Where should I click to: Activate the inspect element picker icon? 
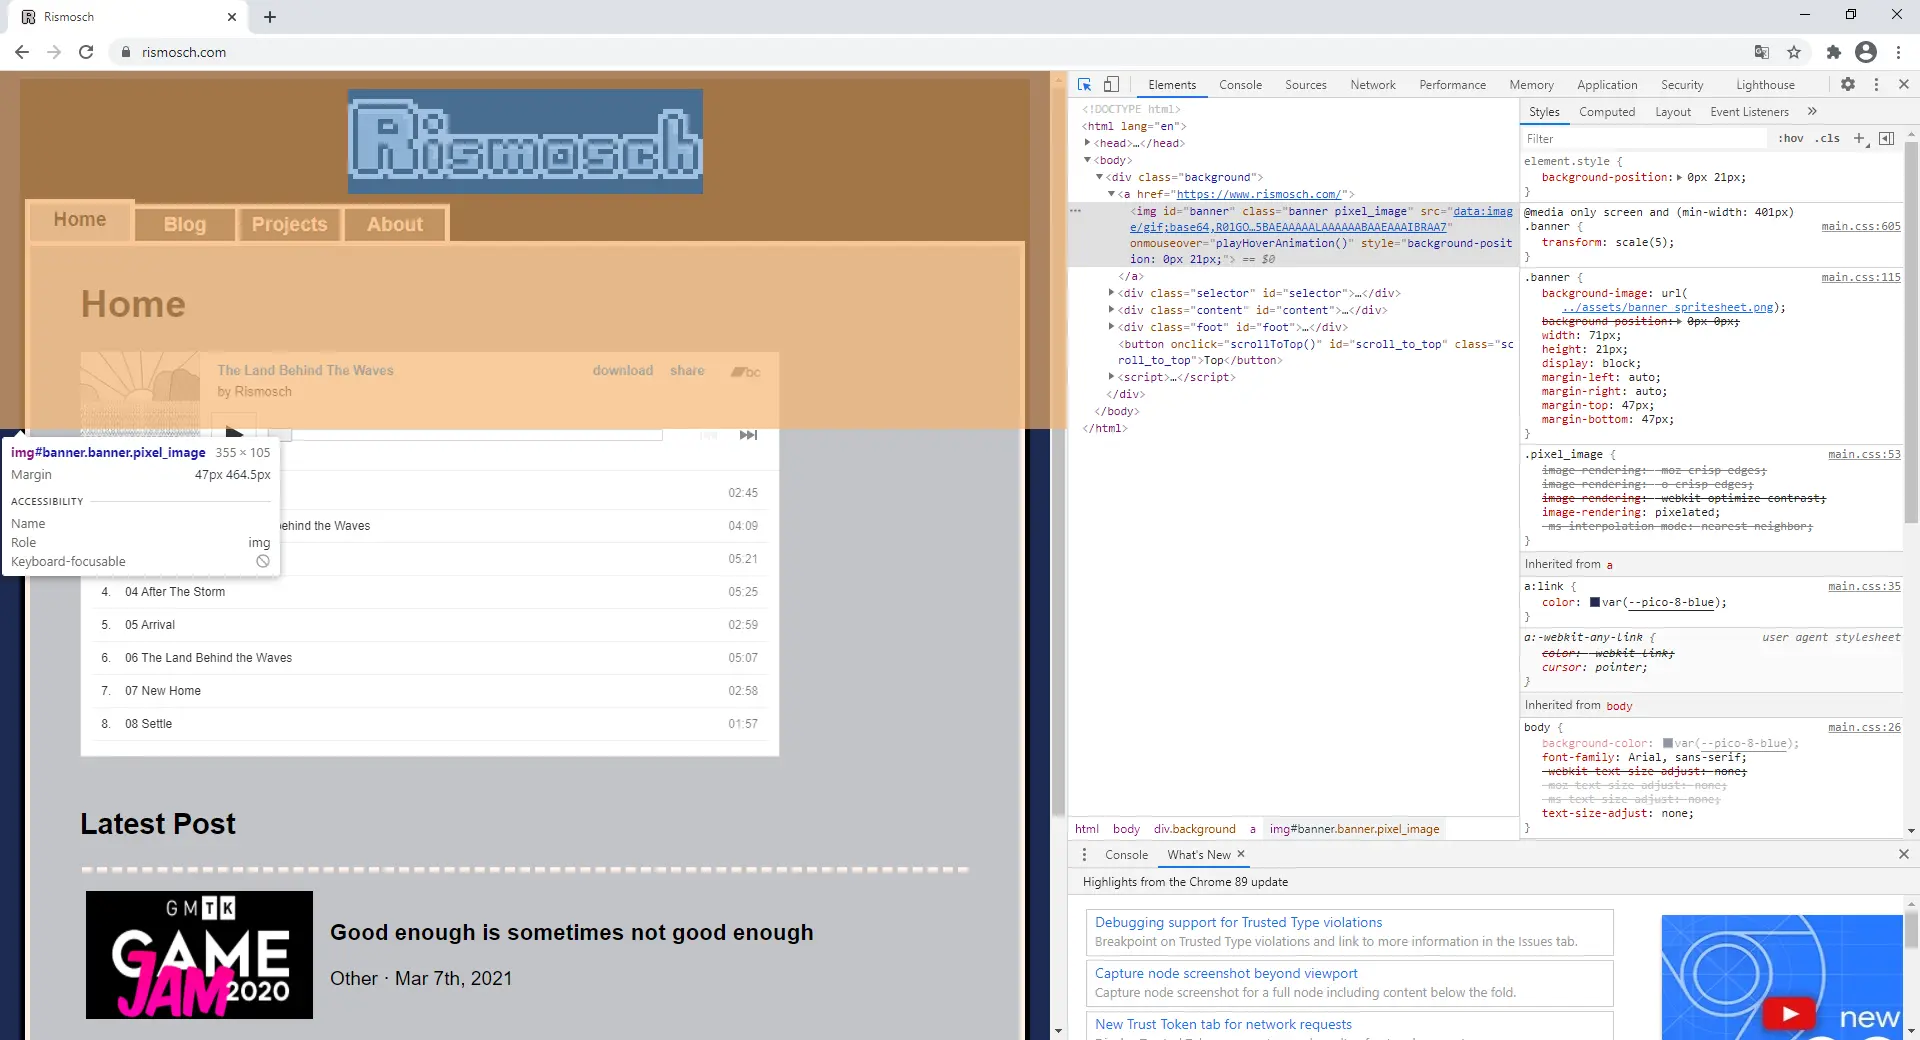(1084, 85)
